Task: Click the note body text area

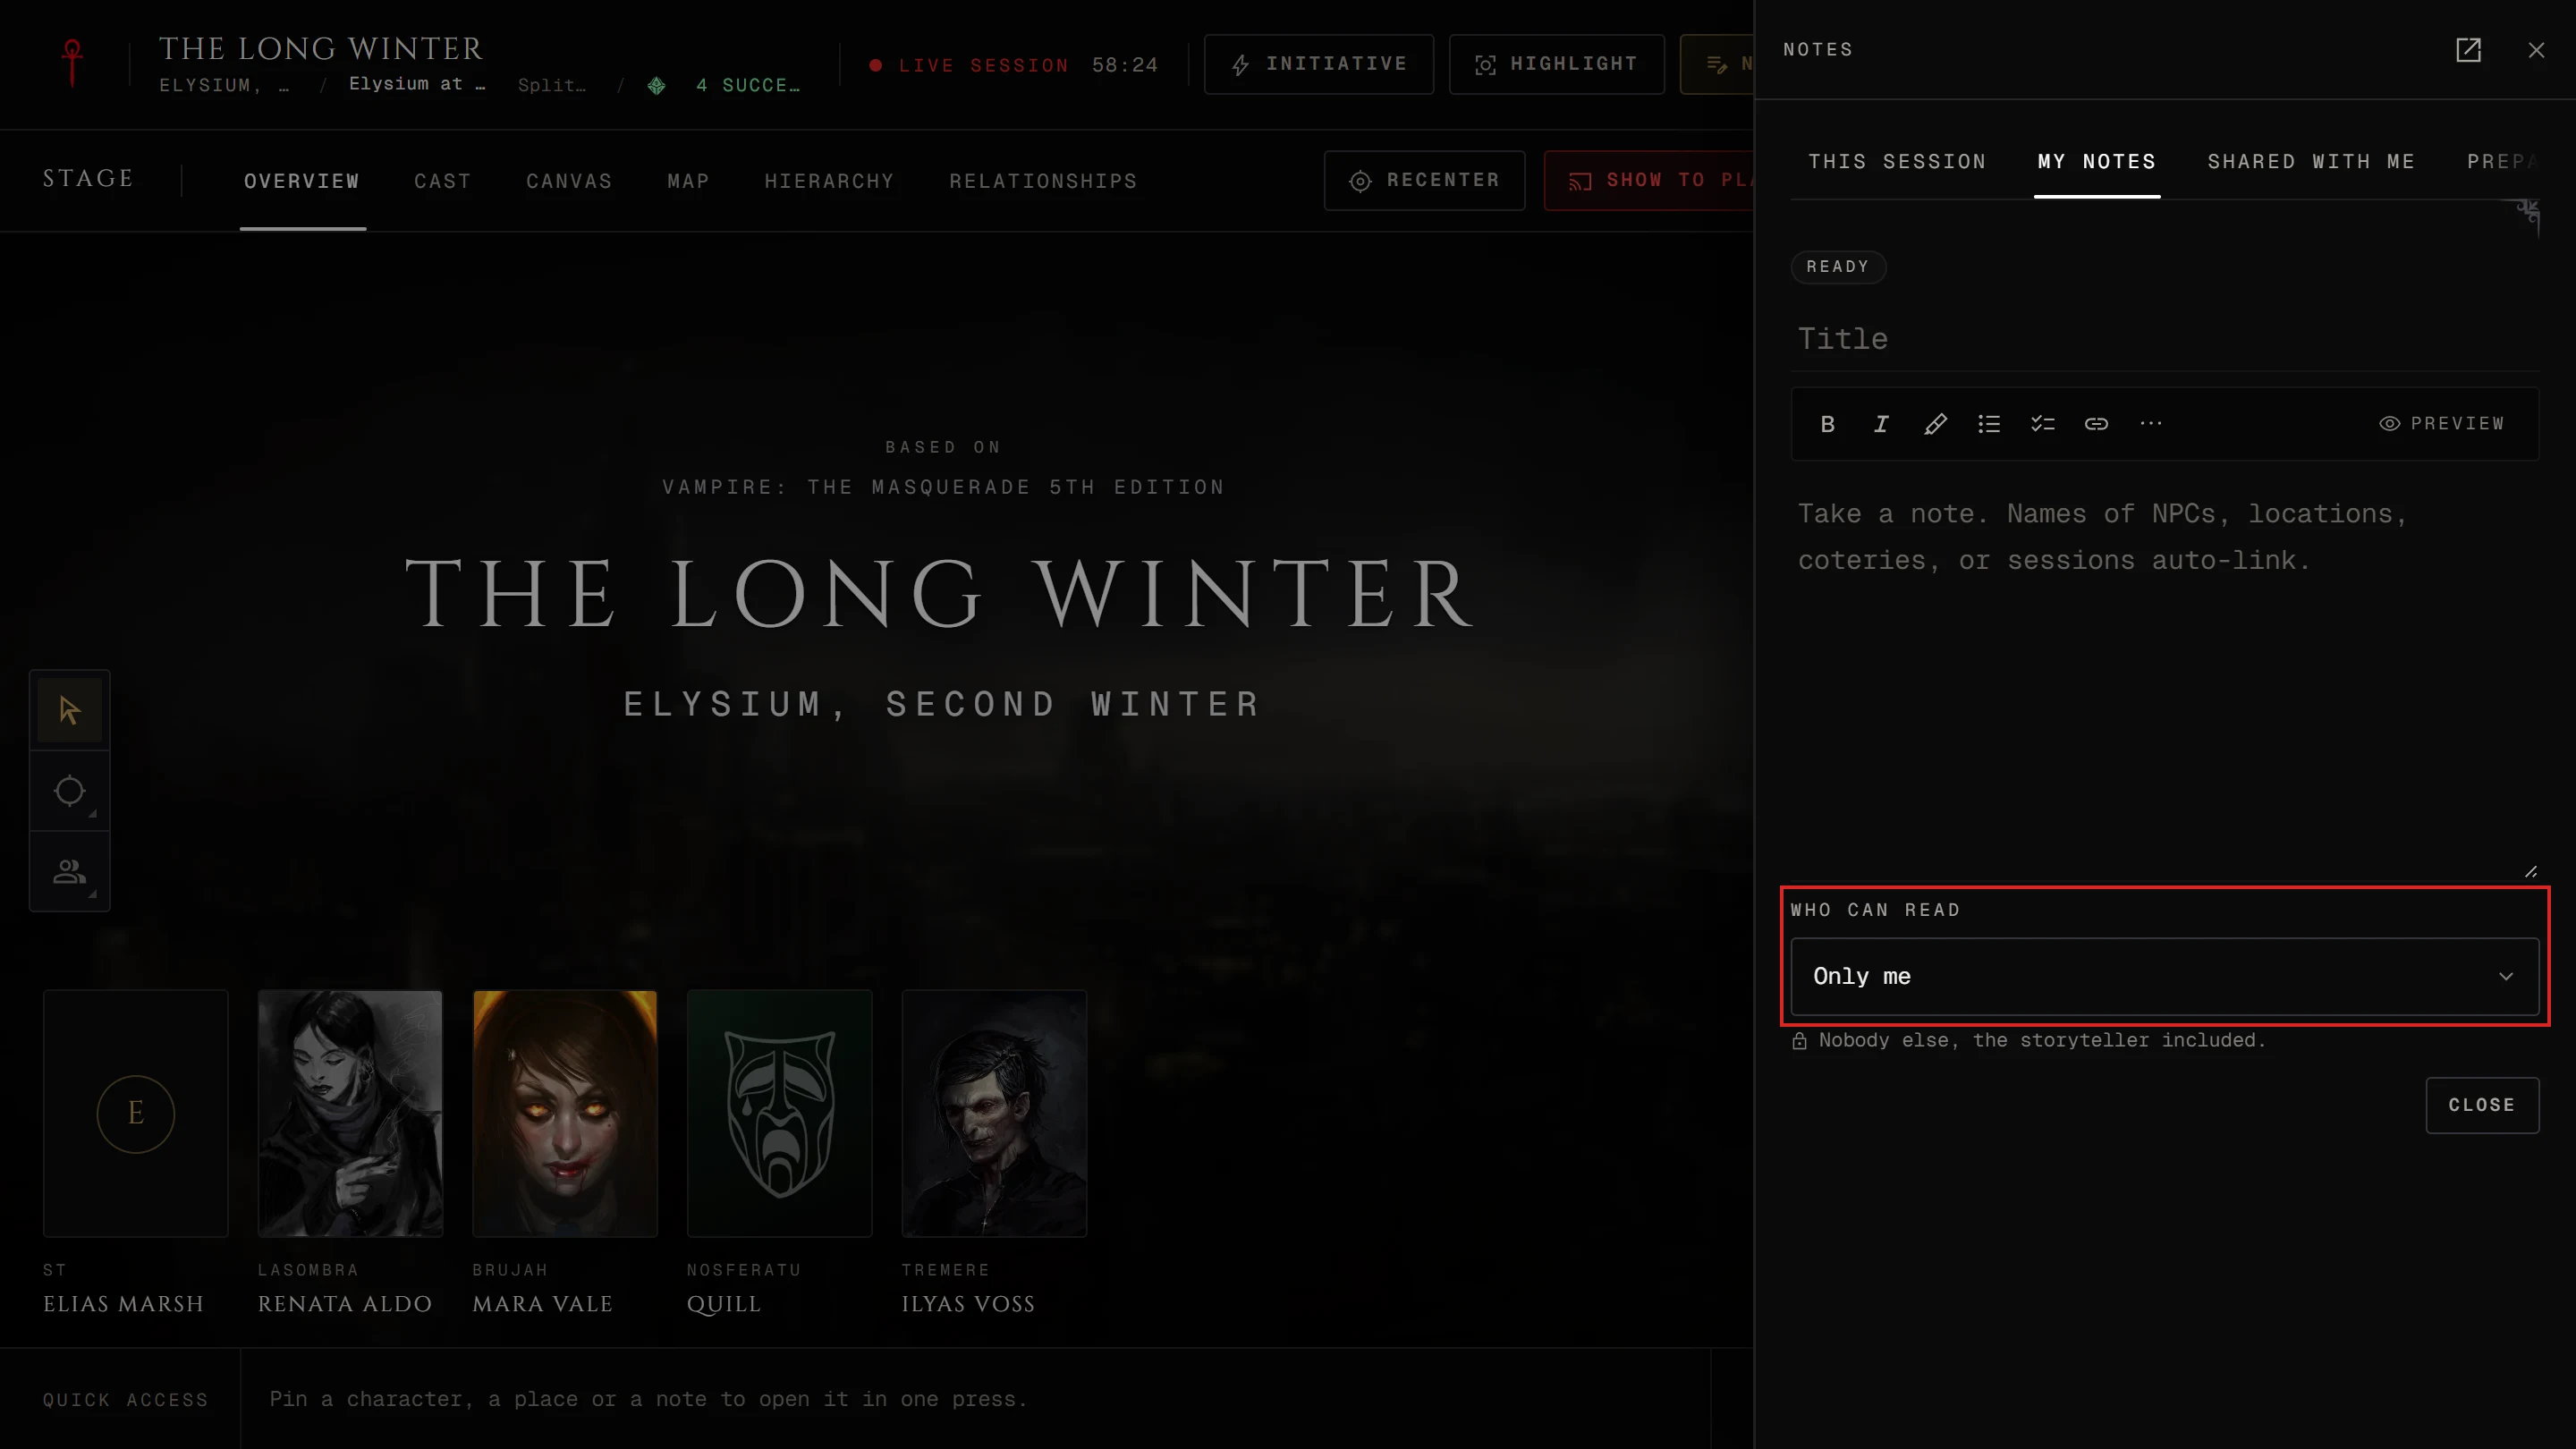Action: 2165,680
